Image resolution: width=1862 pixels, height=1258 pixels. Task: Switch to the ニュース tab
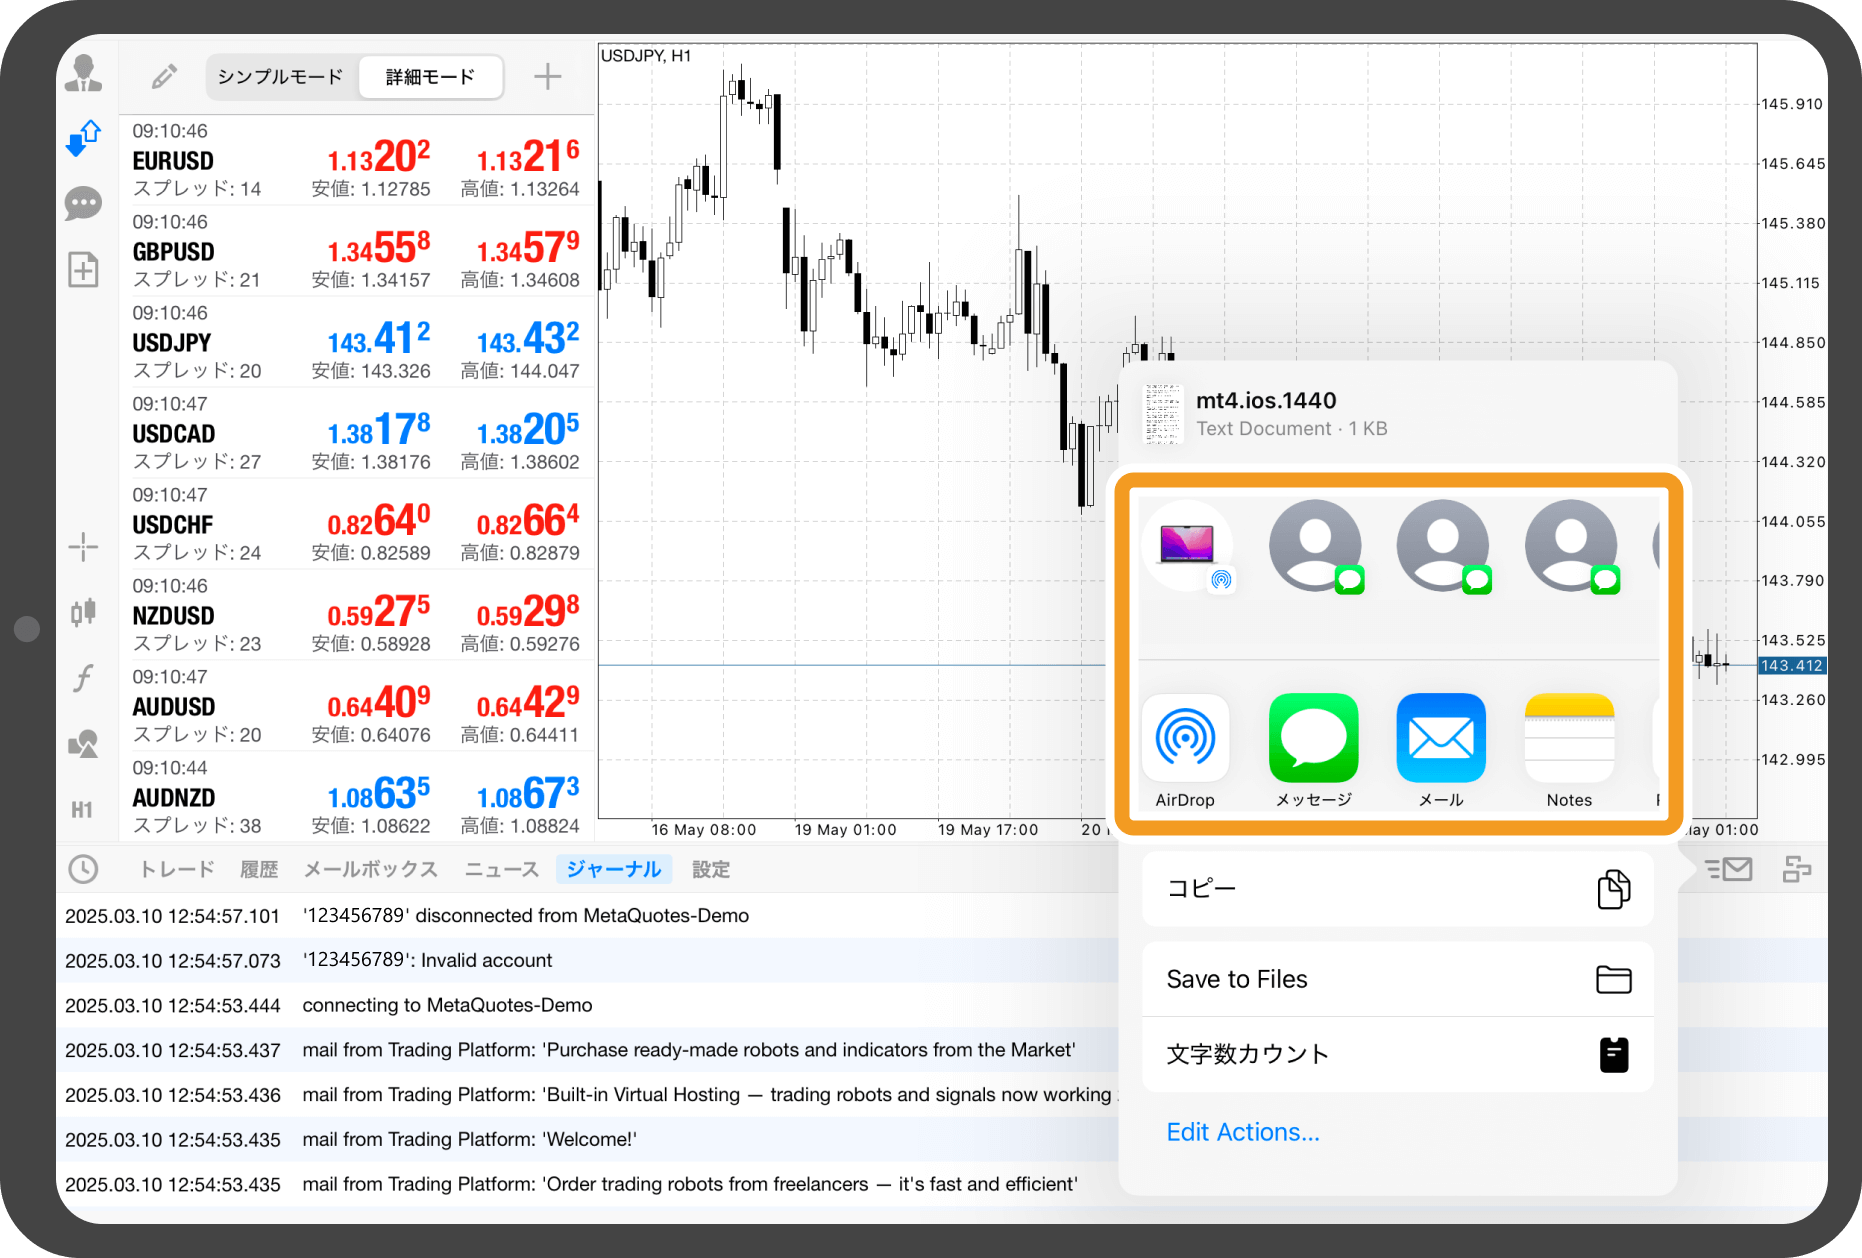[x=502, y=869]
